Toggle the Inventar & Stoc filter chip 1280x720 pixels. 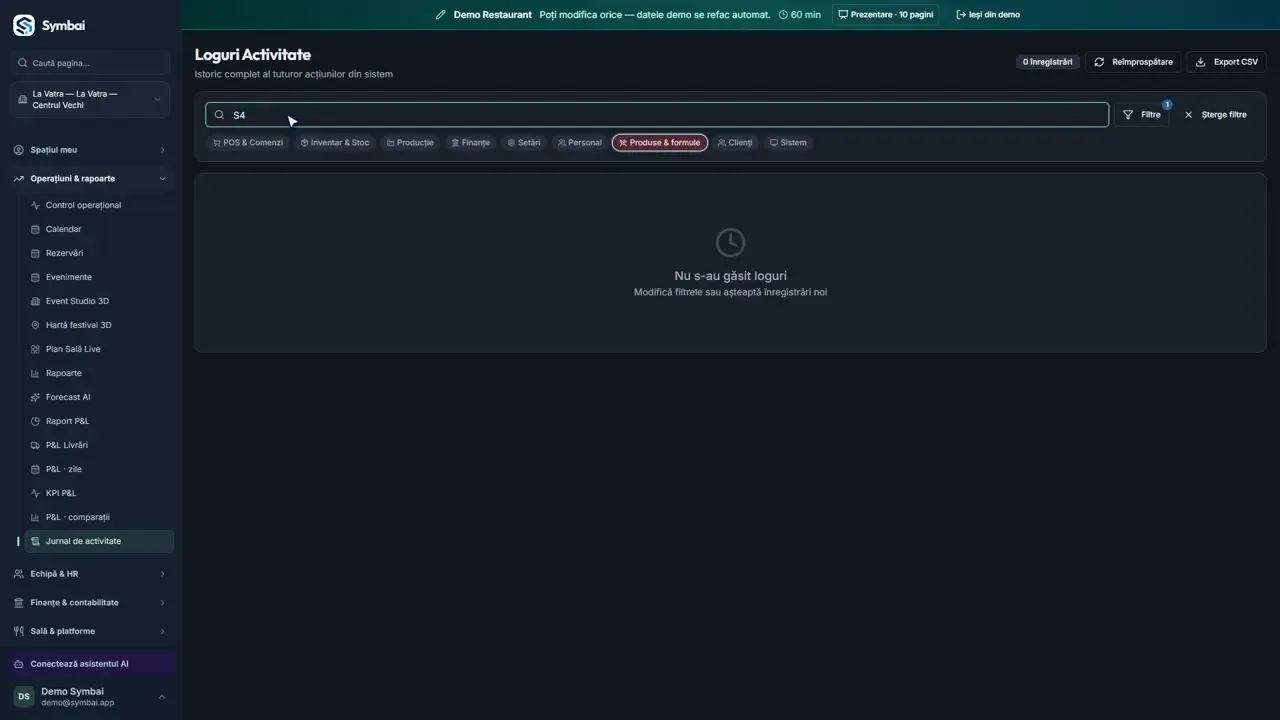pos(335,143)
